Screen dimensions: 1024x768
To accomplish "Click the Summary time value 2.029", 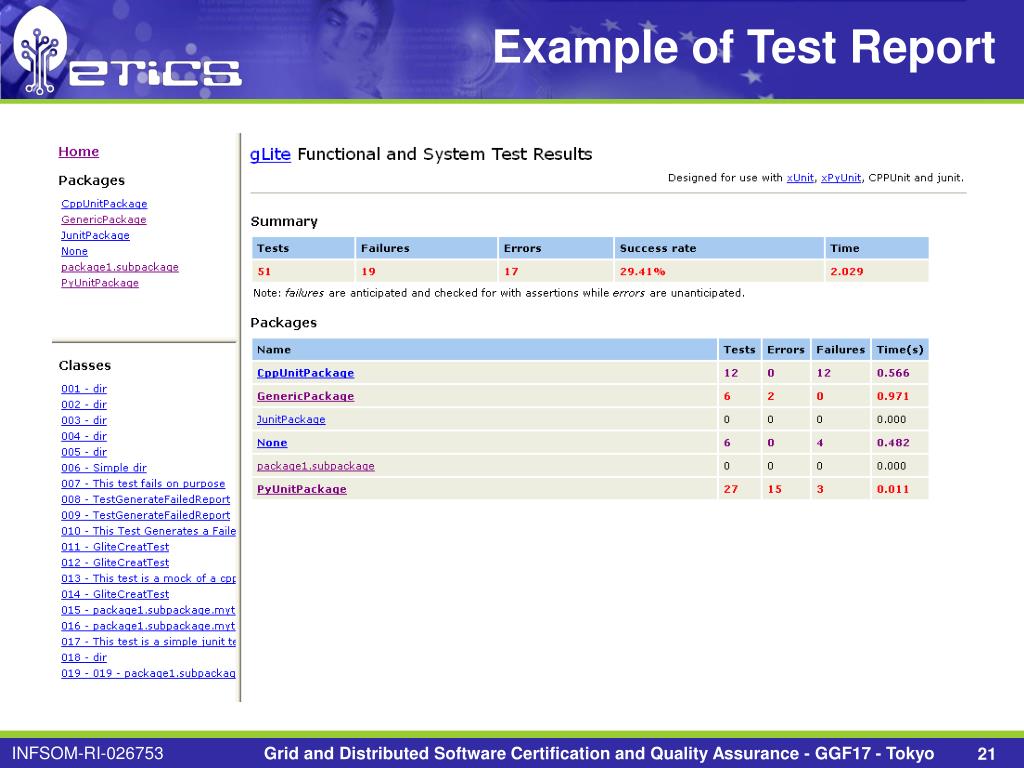I will (x=846, y=272).
